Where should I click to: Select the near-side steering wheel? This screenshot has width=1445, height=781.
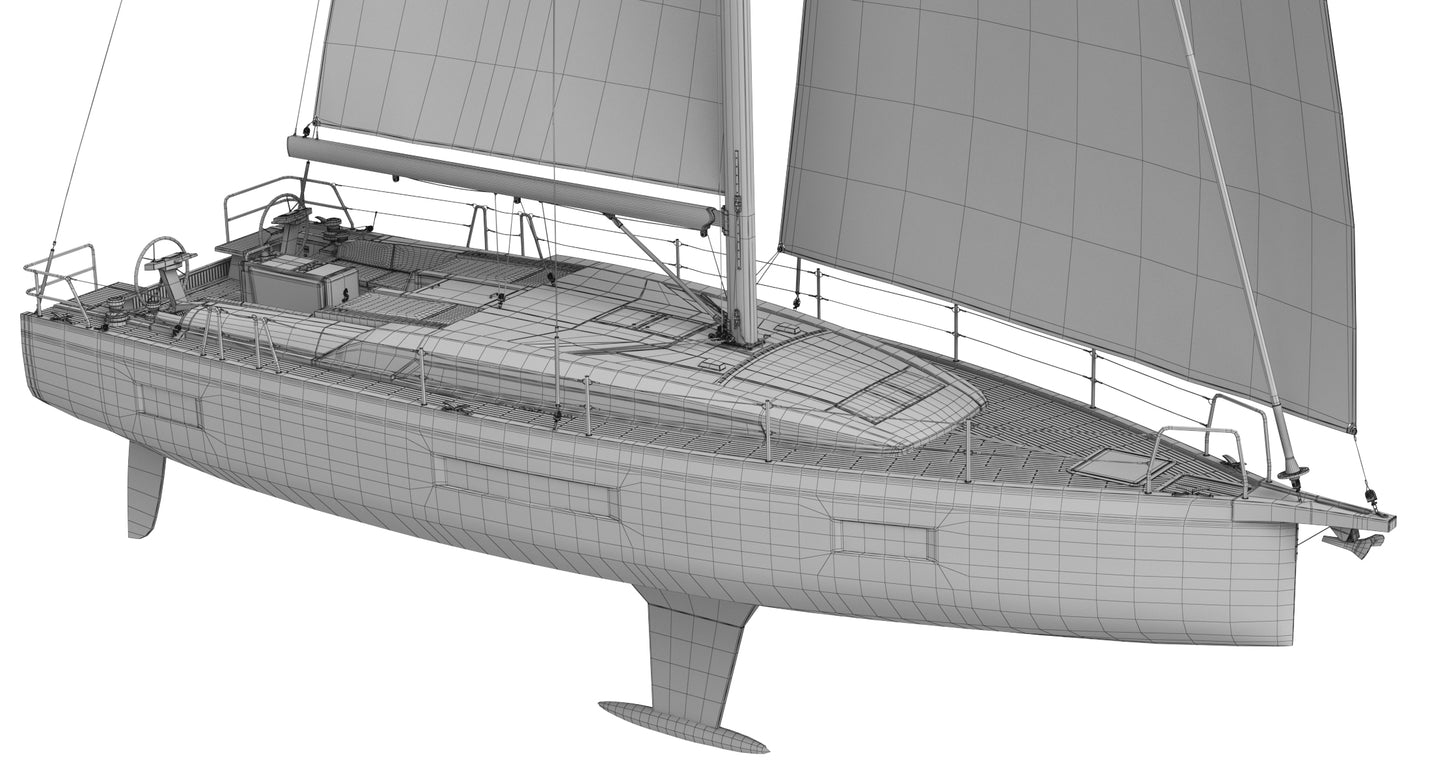161,260
